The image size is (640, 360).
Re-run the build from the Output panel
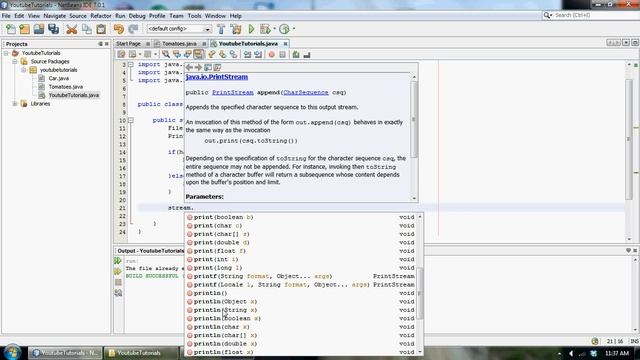(x=118, y=261)
